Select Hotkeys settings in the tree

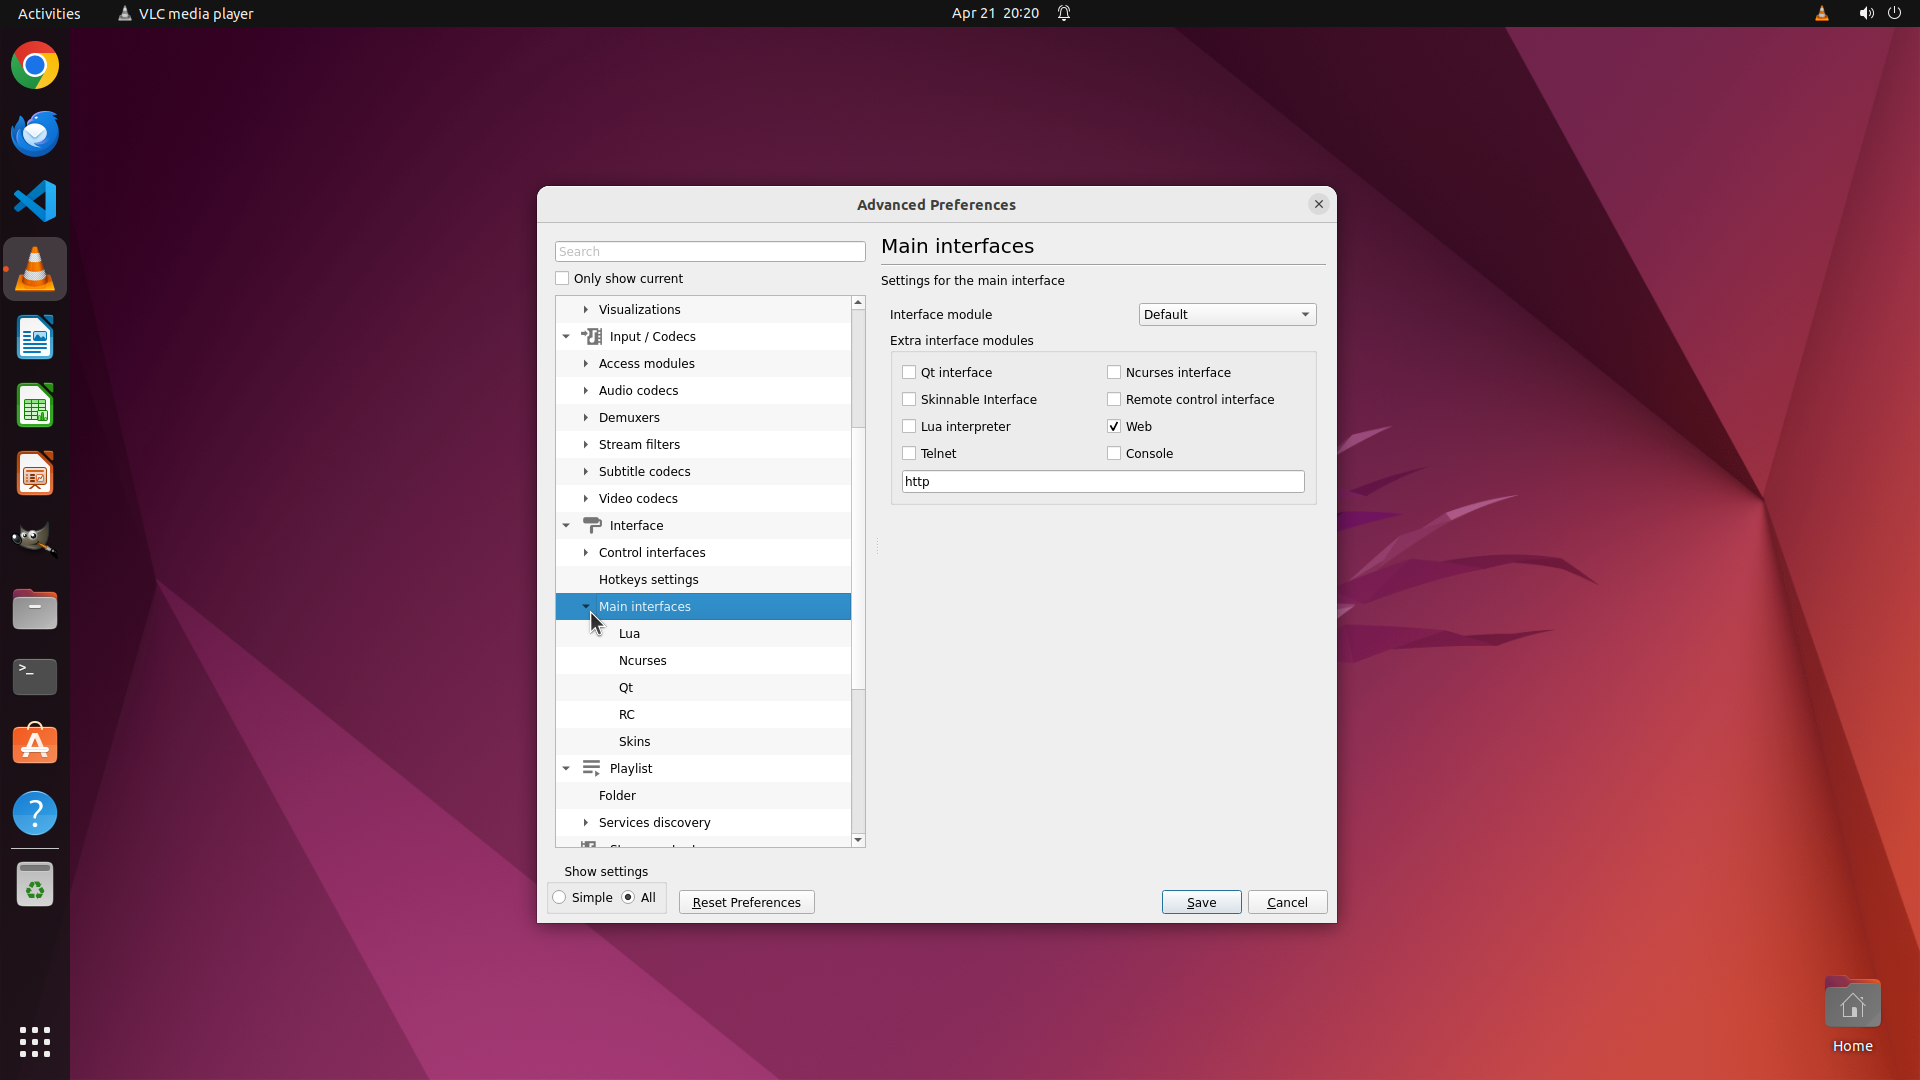tap(648, 579)
